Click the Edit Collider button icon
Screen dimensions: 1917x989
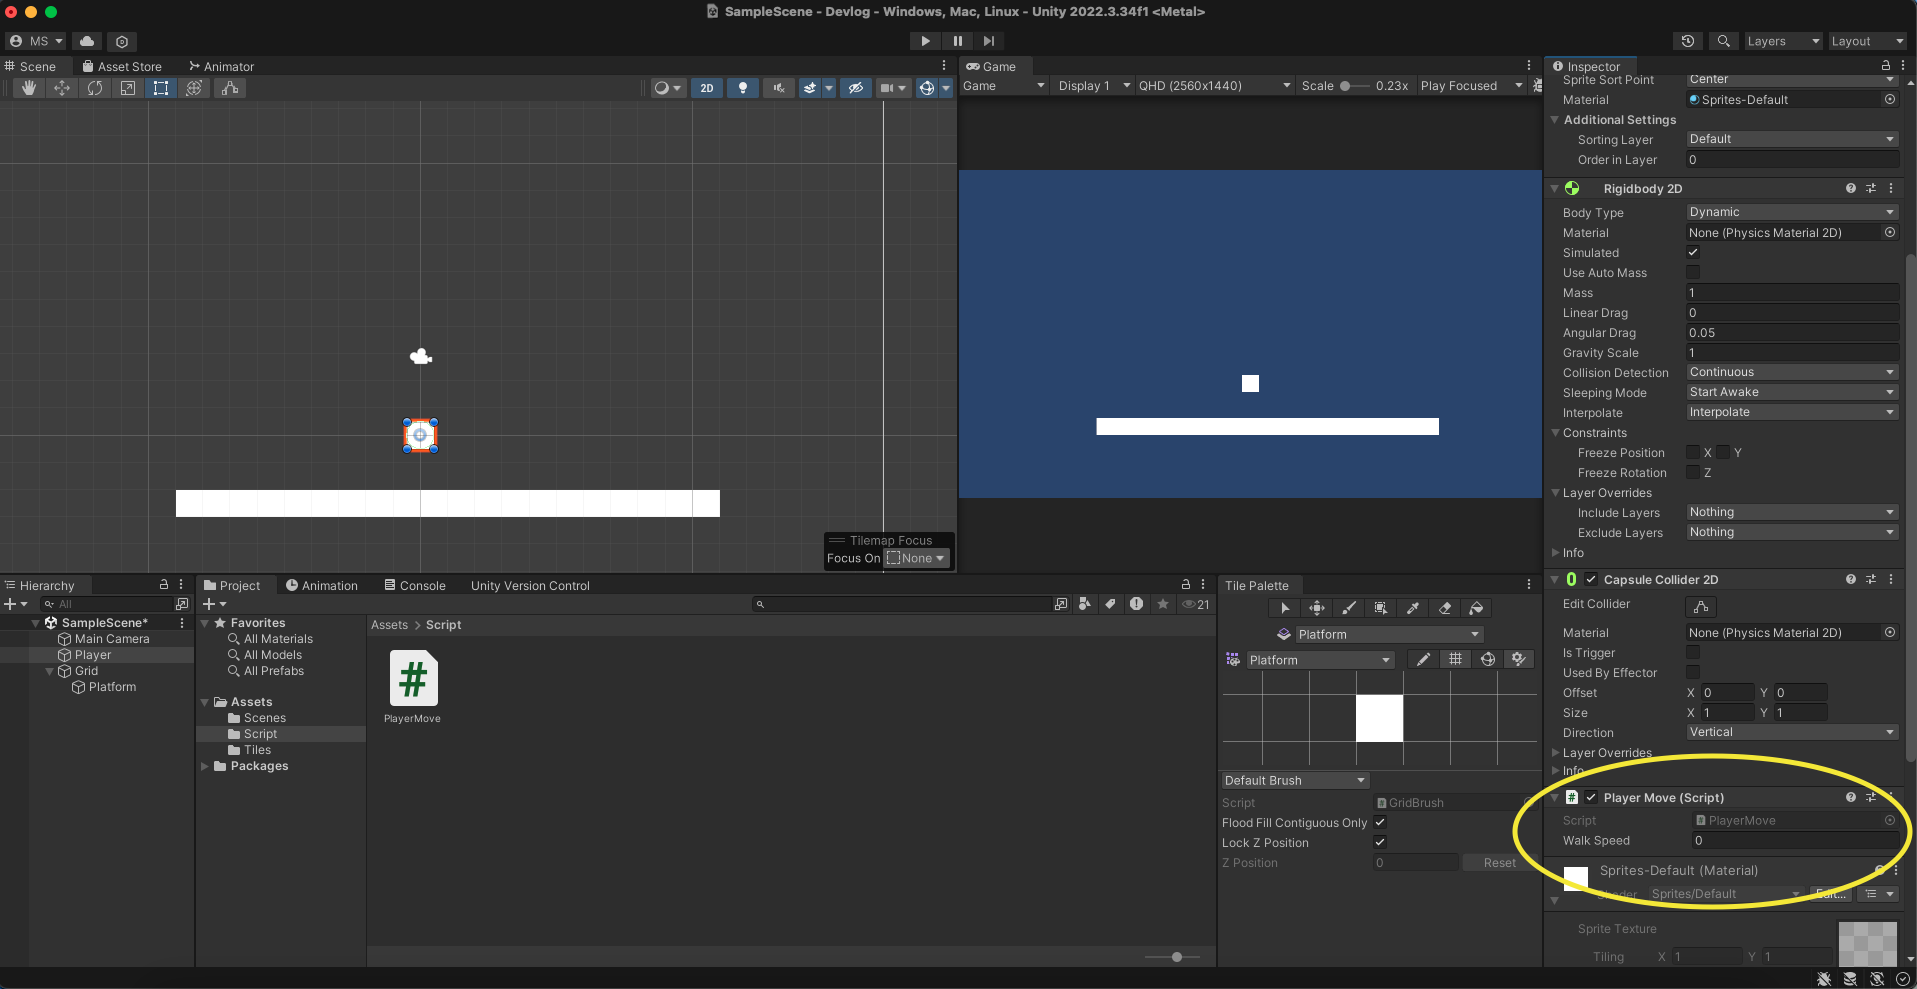(x=1700, y=607)
